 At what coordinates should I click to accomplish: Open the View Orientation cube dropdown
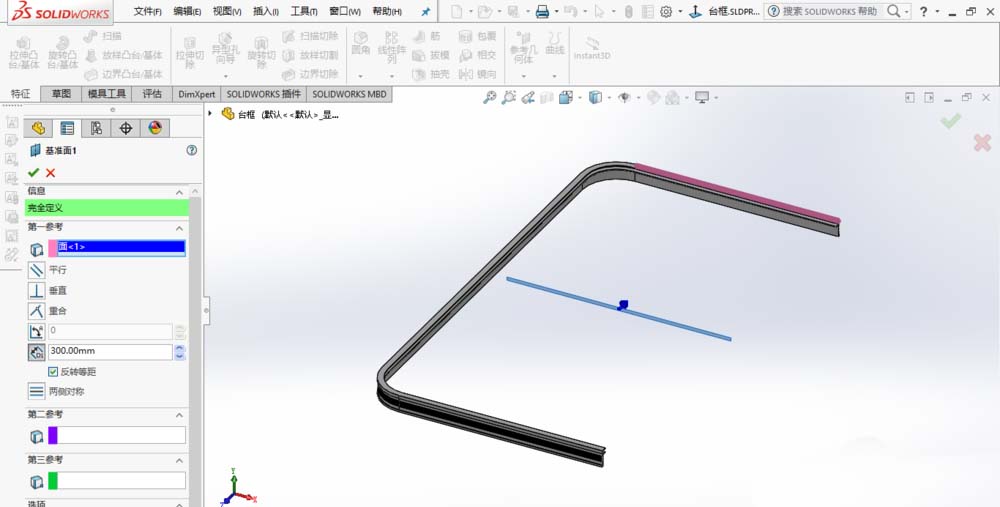pos(580,98)
